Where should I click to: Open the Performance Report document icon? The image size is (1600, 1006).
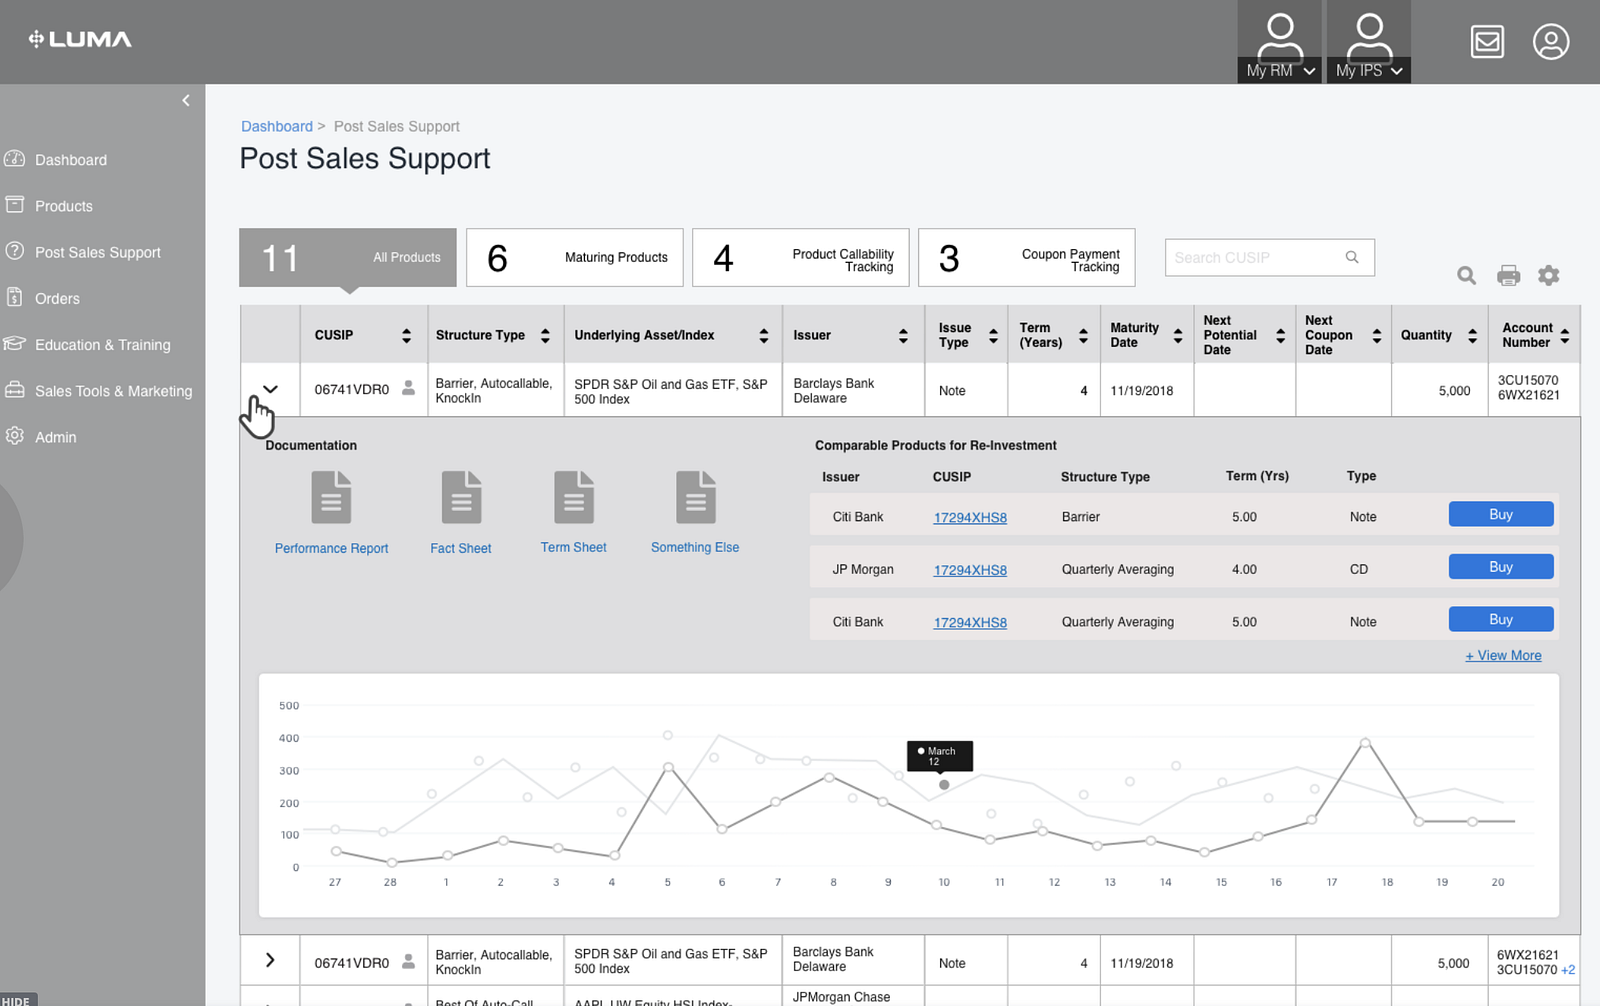pyautogui.click(x=331, y=497)
